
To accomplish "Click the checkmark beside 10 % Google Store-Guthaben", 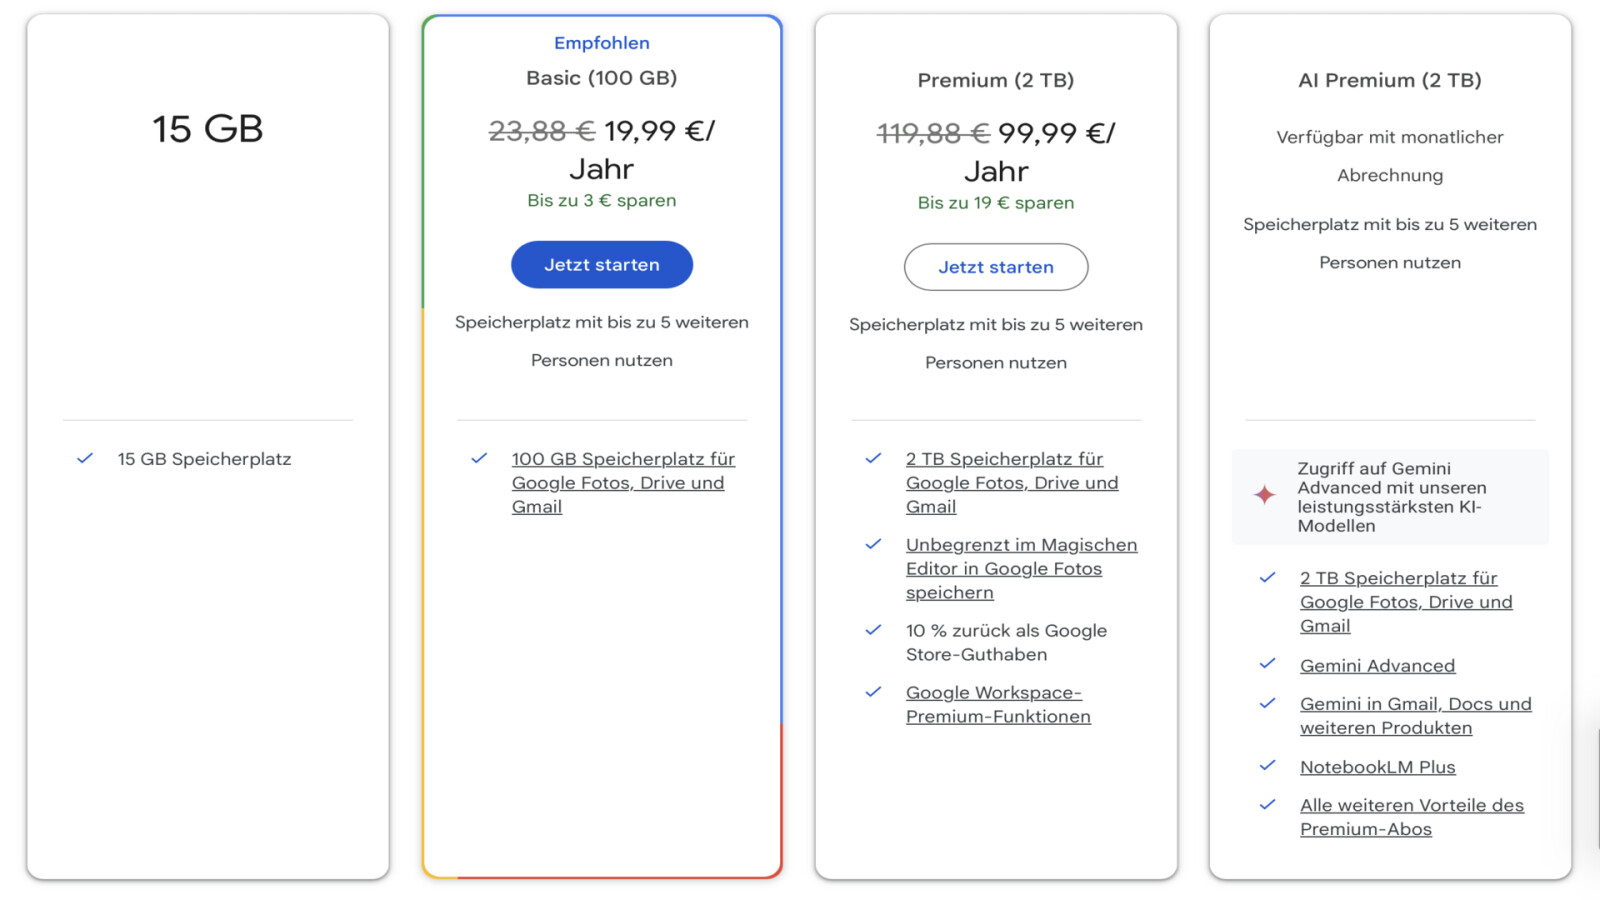I will (x=871, y=631).
